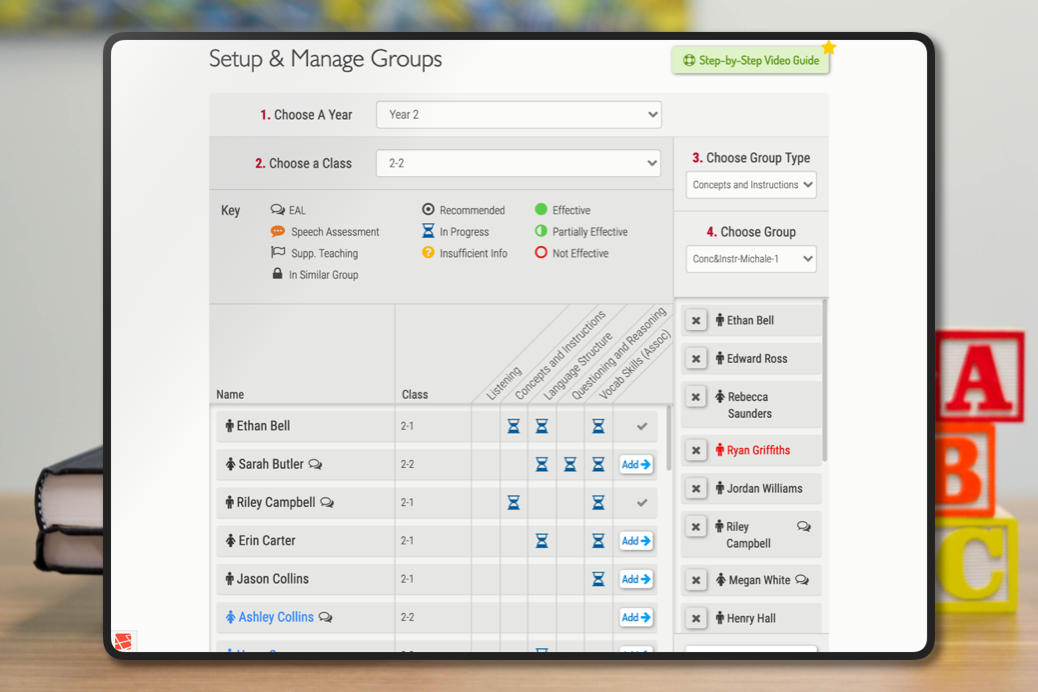
Task: Add Sarah Butler to the group
Action: pyautogui.click(x=636, y=465)
